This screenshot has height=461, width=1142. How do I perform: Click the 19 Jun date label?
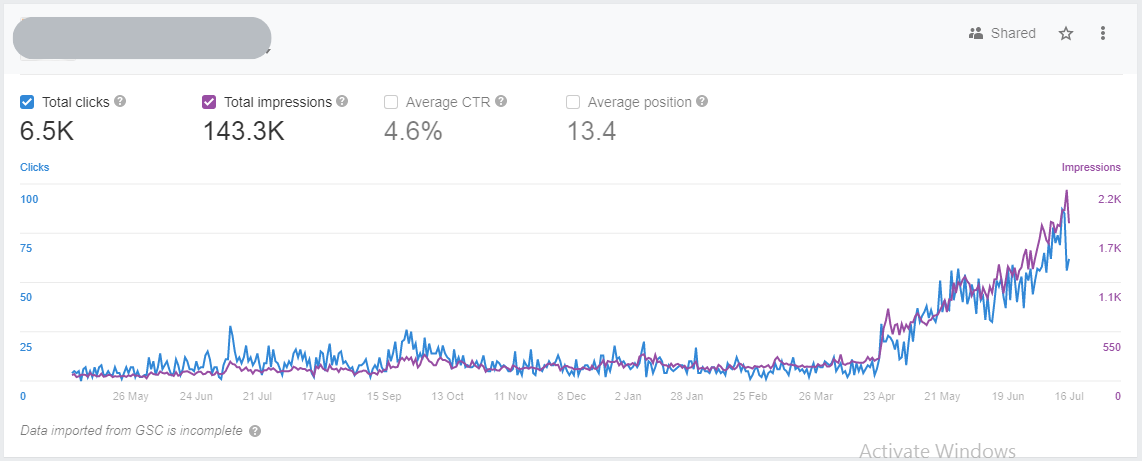click(1008, 396)
